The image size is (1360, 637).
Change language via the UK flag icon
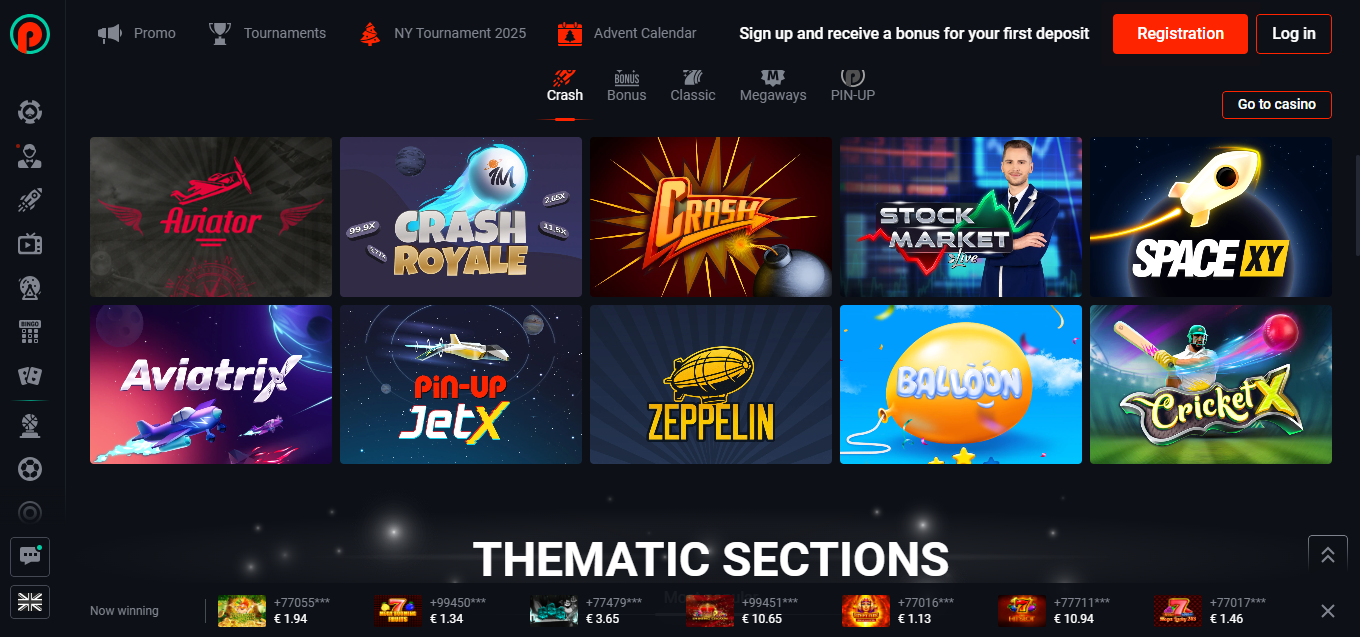tap(30, 601)
